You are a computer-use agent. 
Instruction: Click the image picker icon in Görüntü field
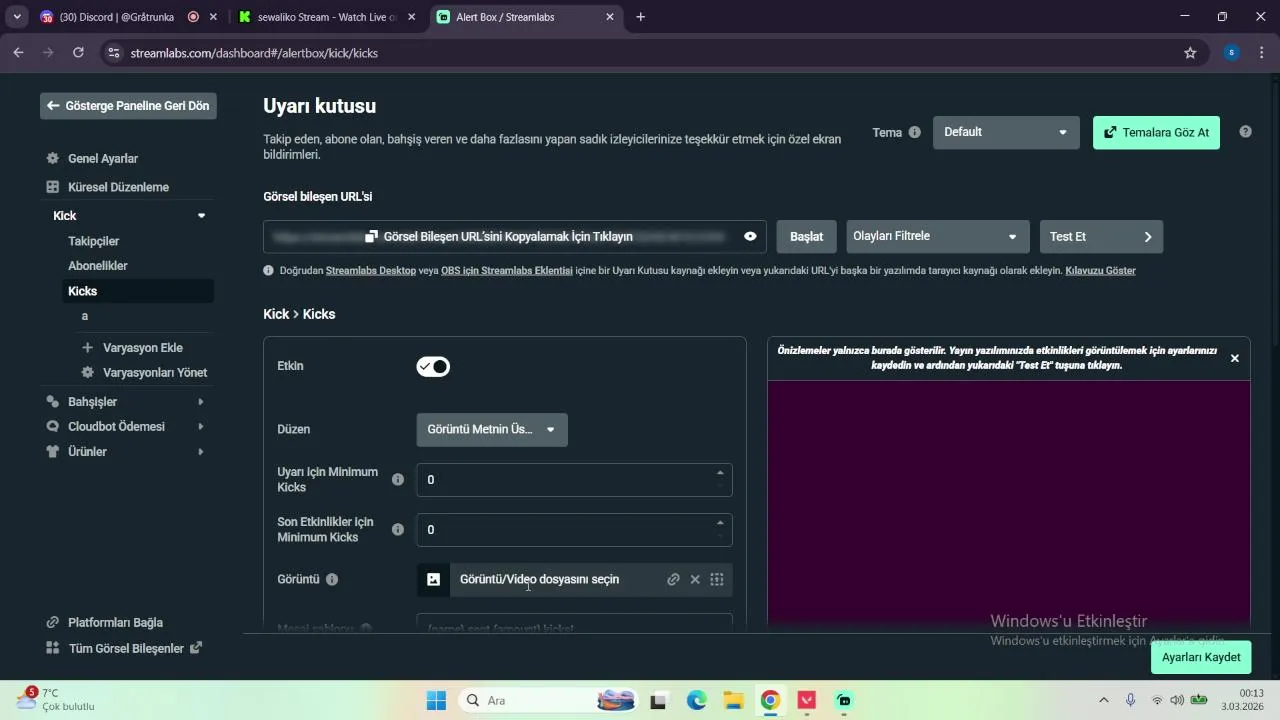(433, 579)
